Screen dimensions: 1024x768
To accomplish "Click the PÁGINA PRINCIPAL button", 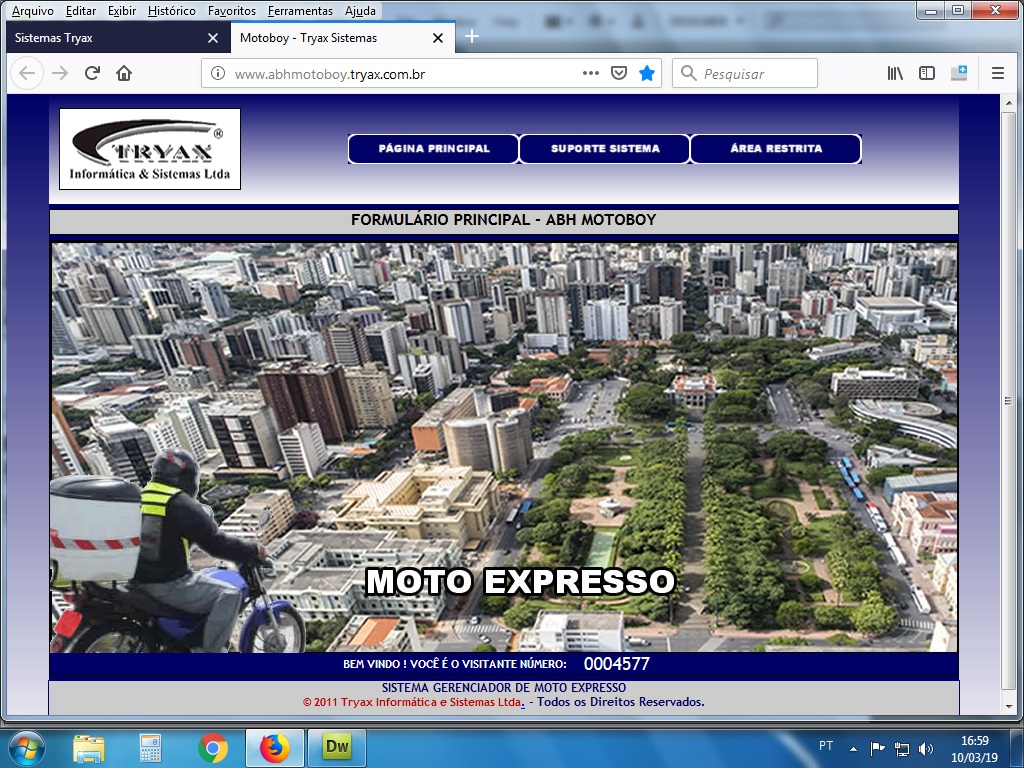I will tap(434, 149).
